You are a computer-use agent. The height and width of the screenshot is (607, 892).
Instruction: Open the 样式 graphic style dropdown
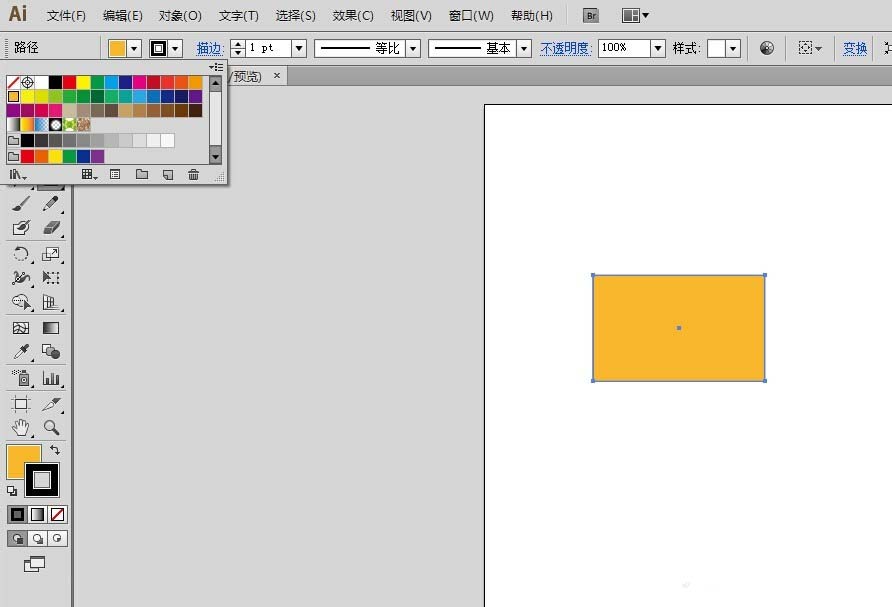733,48
